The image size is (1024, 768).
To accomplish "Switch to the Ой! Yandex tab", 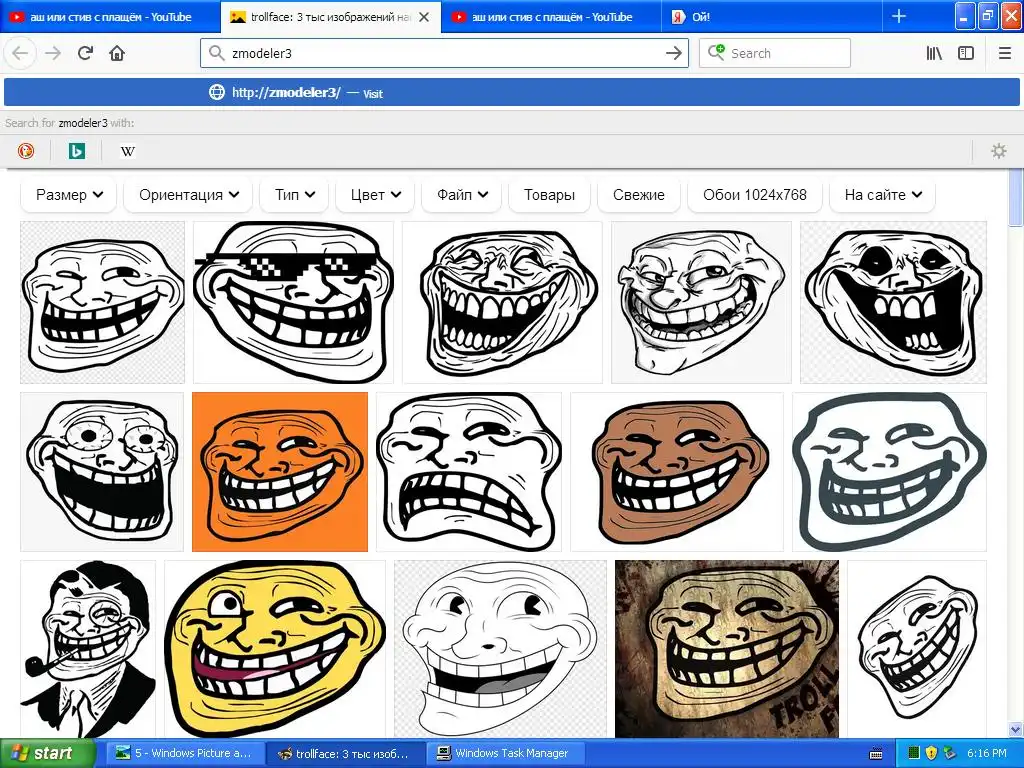I will (771, 17).
